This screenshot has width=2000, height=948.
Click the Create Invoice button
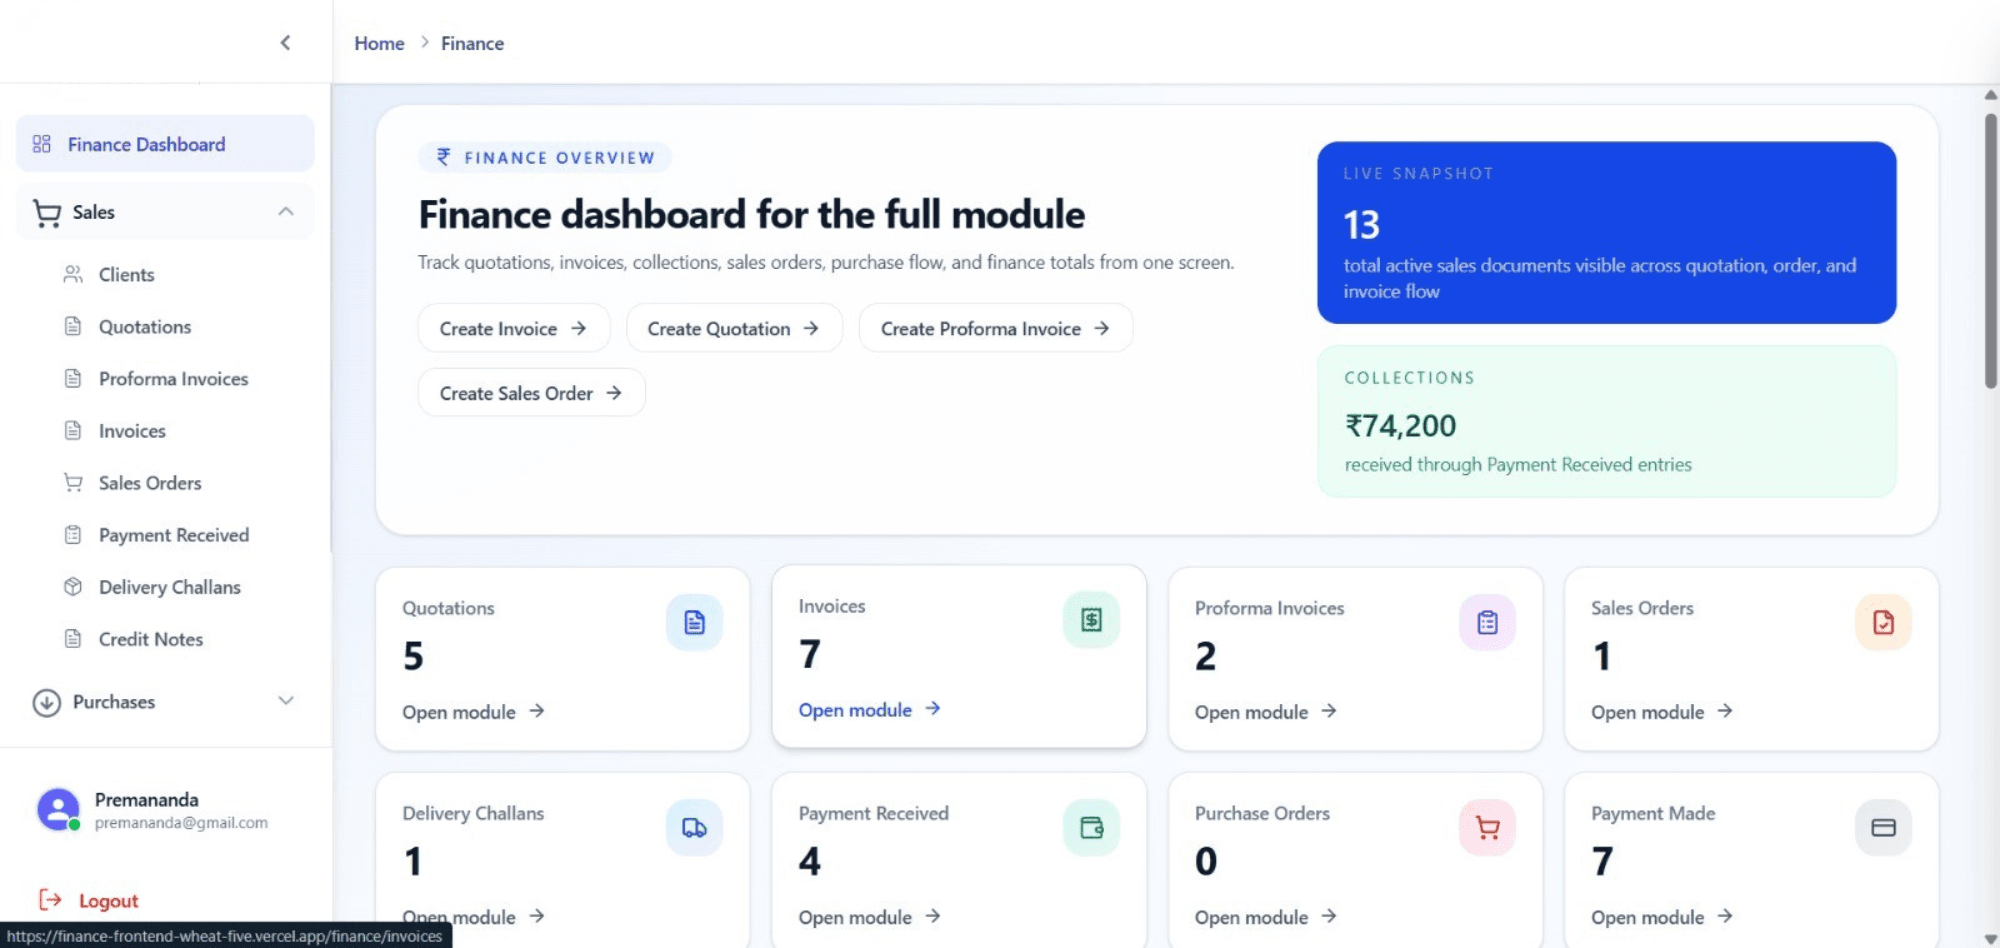point(513,328)
